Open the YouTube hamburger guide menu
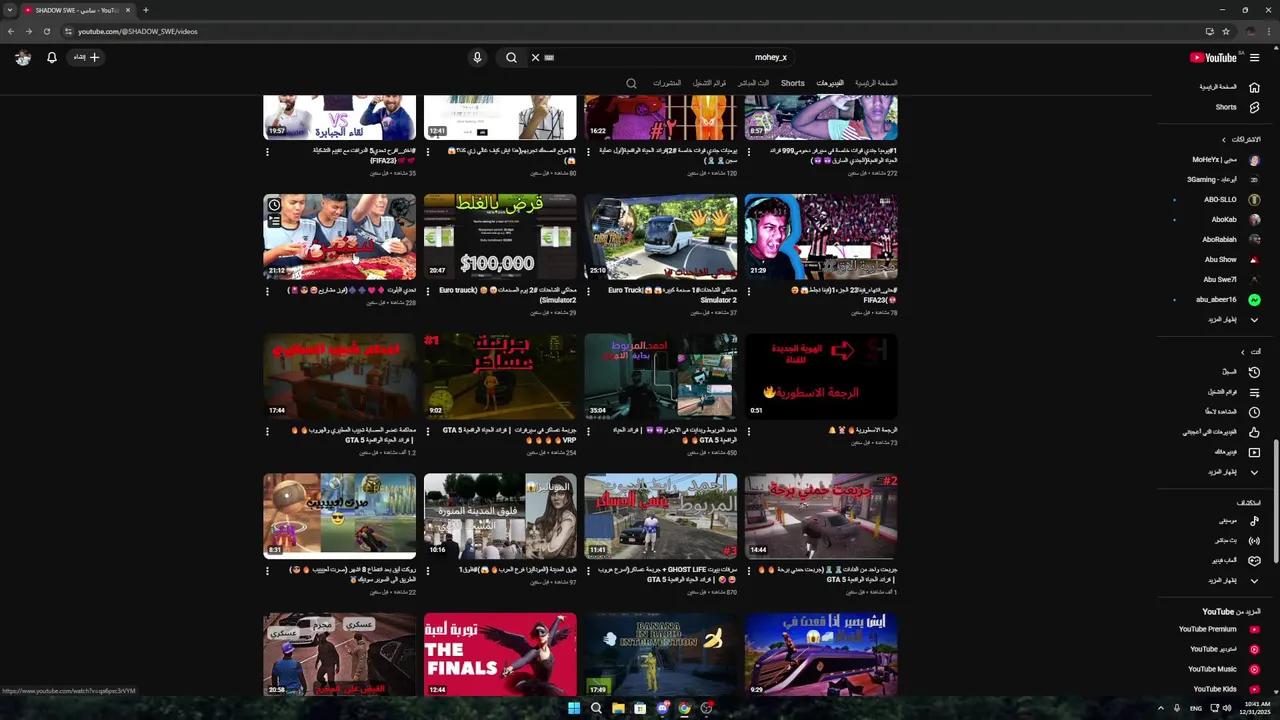 1254,57
